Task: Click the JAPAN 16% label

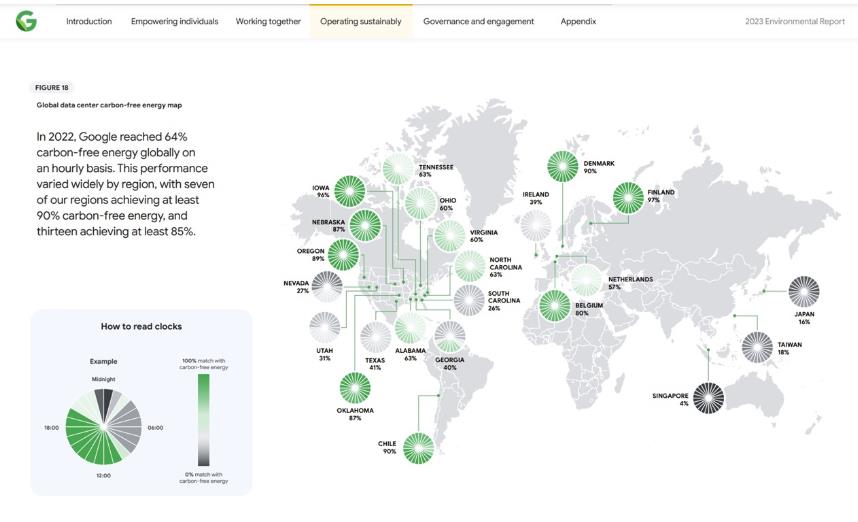Action: pos(804,318)
